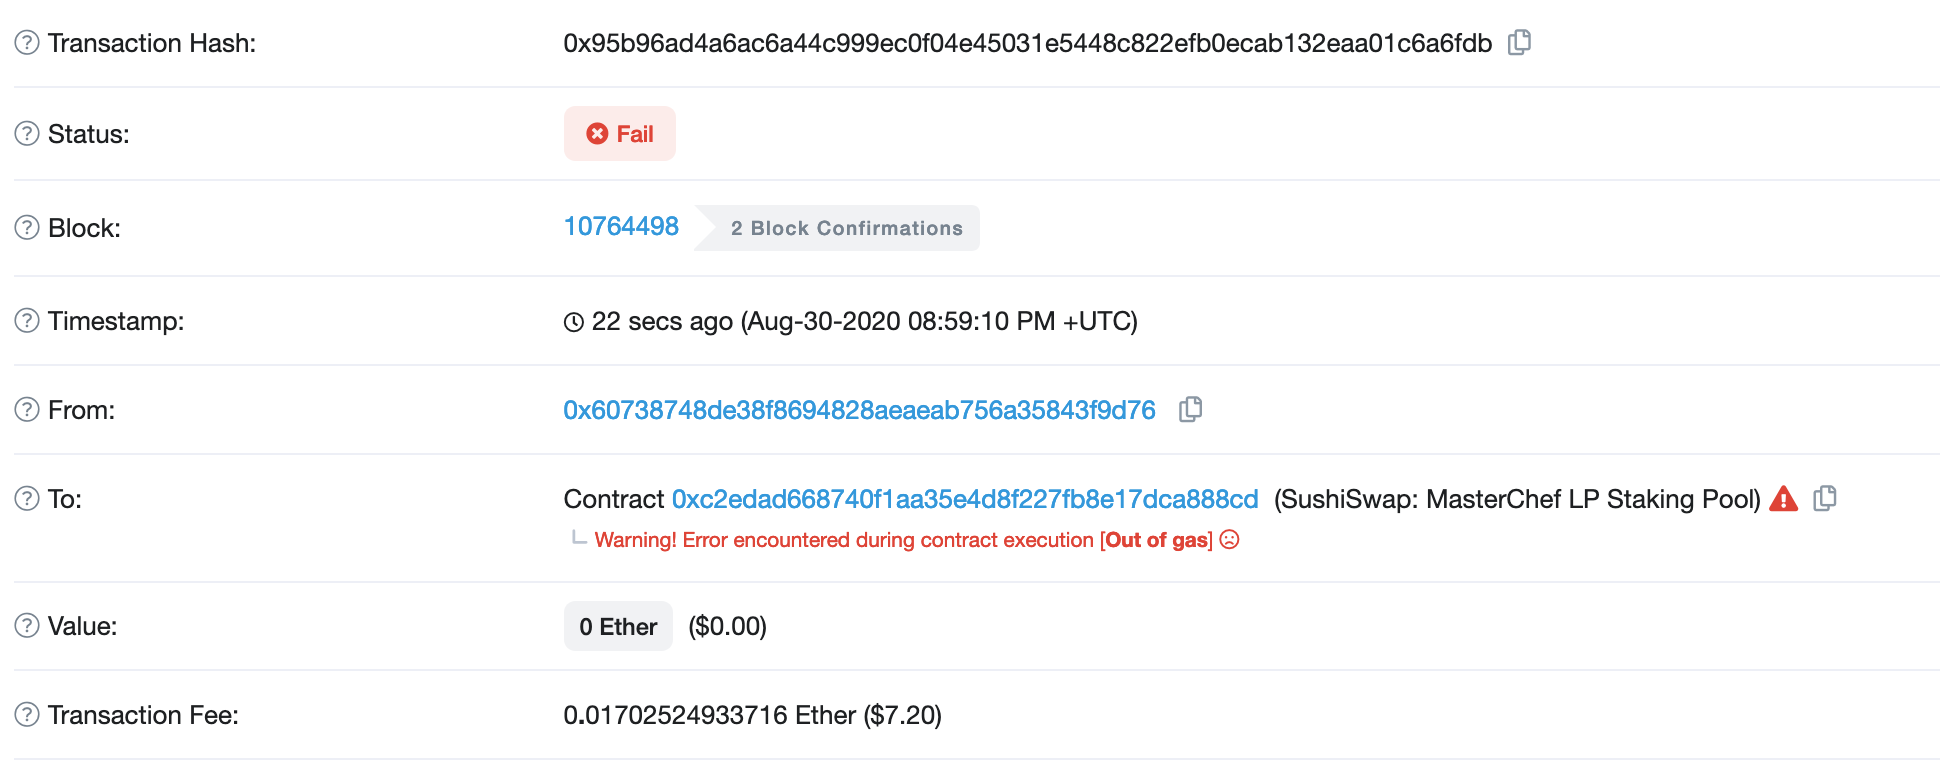This screenshot has height=774, width=1940.
Task: Click the From help question icon
Action: tap(27, 410)
